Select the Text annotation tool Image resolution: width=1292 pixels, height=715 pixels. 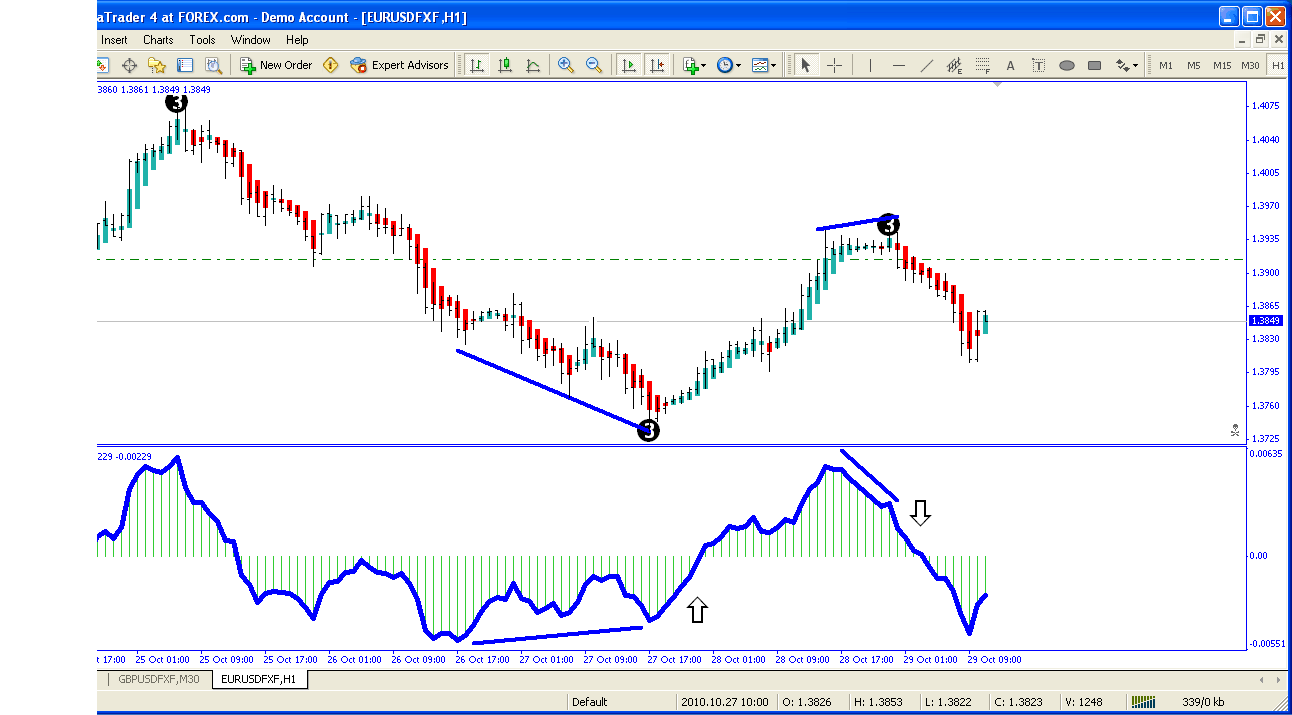1010,64
